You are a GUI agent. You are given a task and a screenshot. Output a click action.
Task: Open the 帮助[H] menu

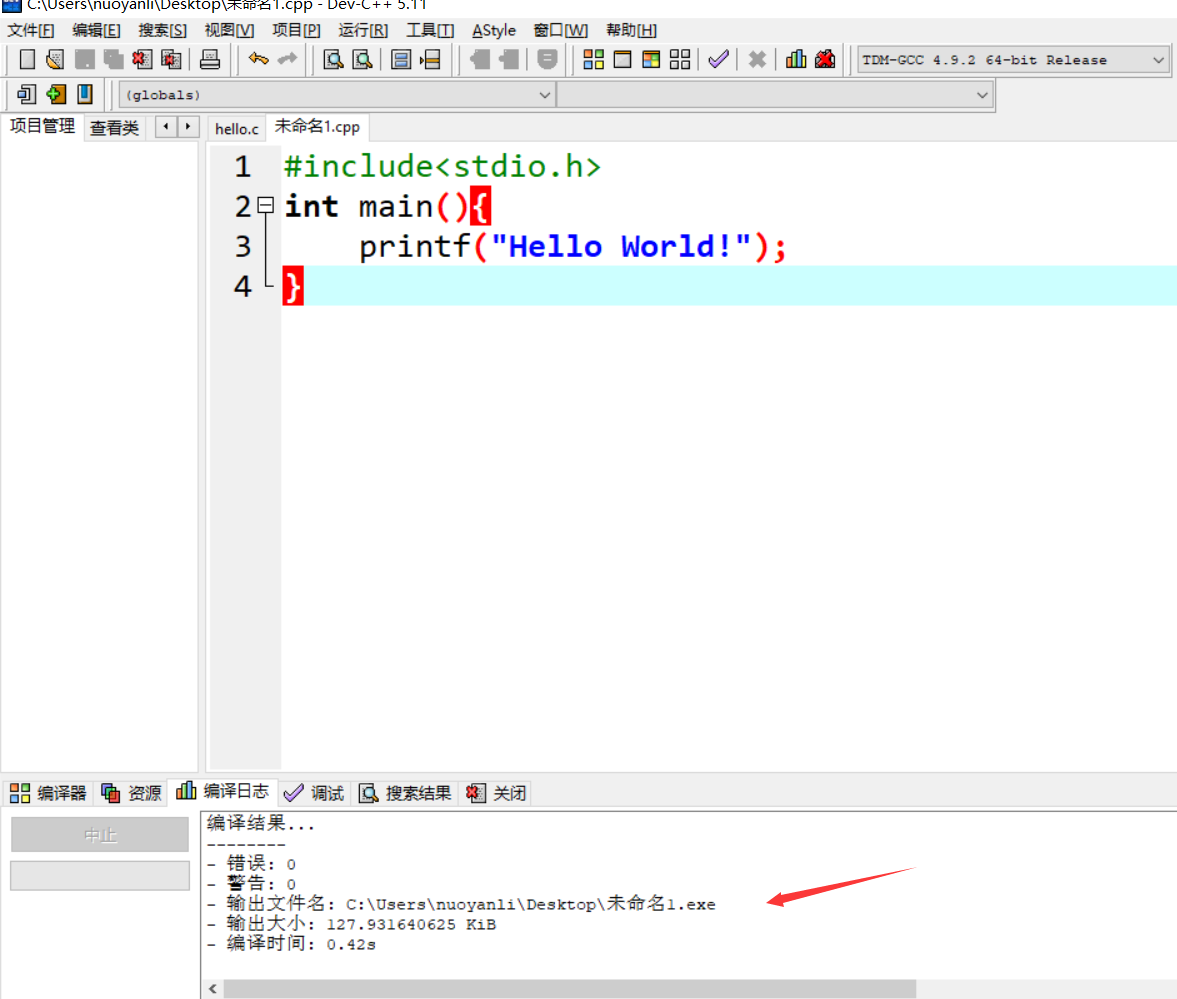631,30
